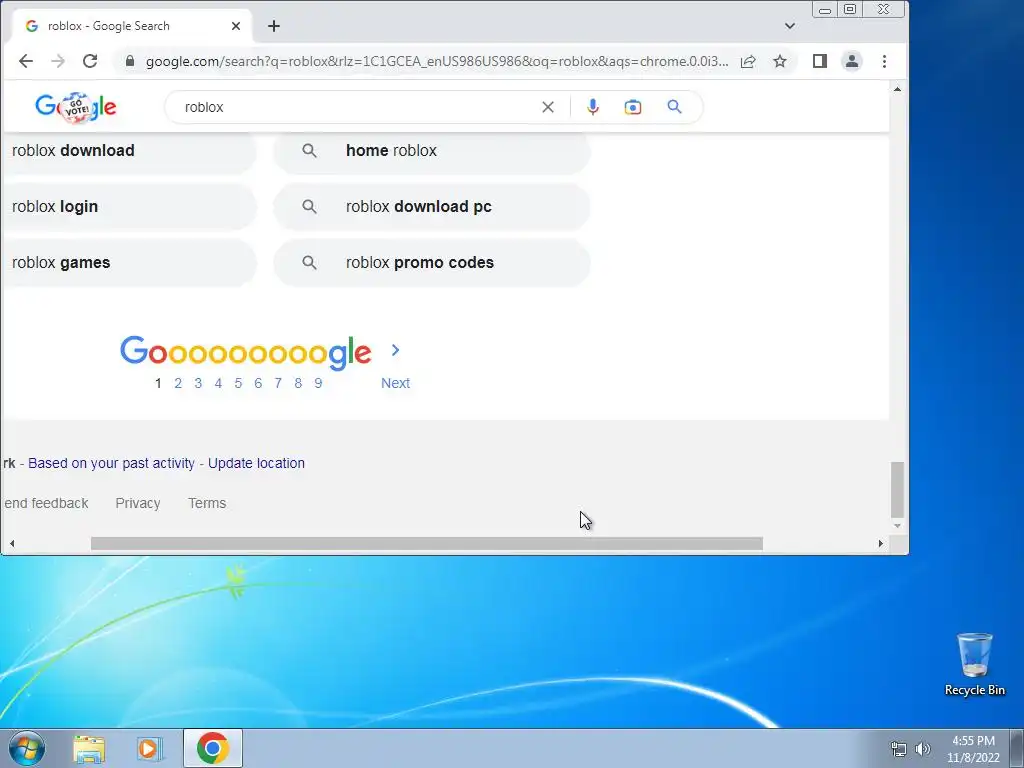This screenshot has width=1024, height=768.
Task: Select the home roblox suggestion
Action: (x=432, y=151)
